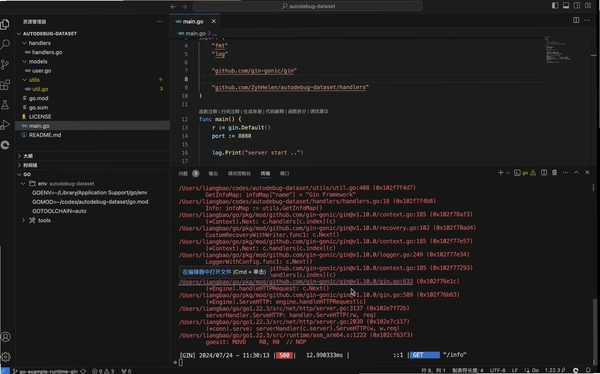
Task: Open the Explorer view in activity bar
Action: pyautogui.click(x=5, y=24)
